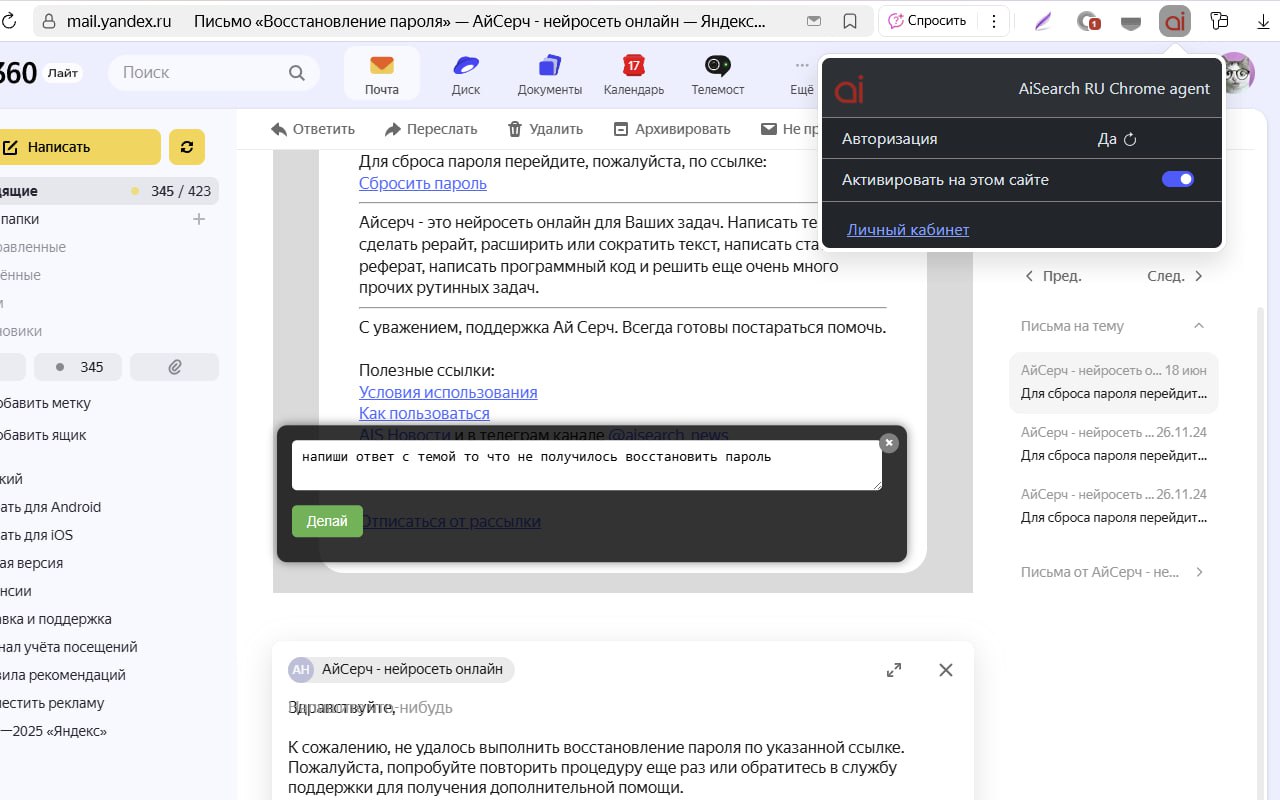This screenshot has height=800, width=1280.
Task: Expand the reply editor to fullscreen
Action: pos(894,670)
